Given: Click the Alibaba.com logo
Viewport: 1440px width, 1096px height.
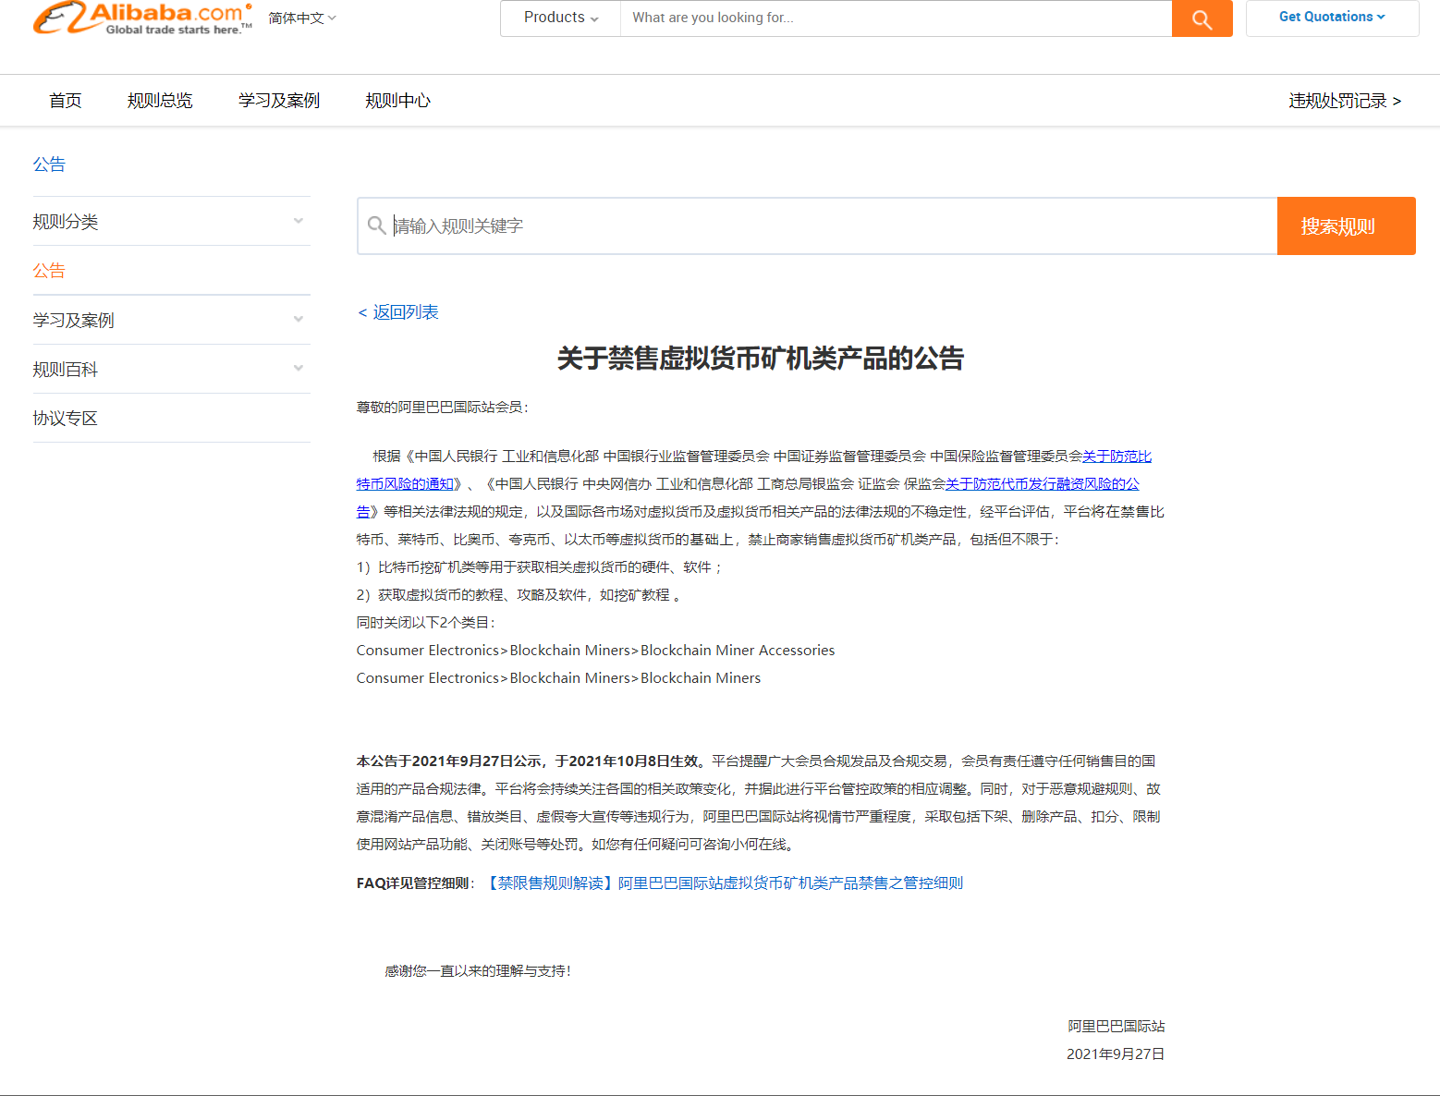Looking at the screenshot, I should 142,18.
